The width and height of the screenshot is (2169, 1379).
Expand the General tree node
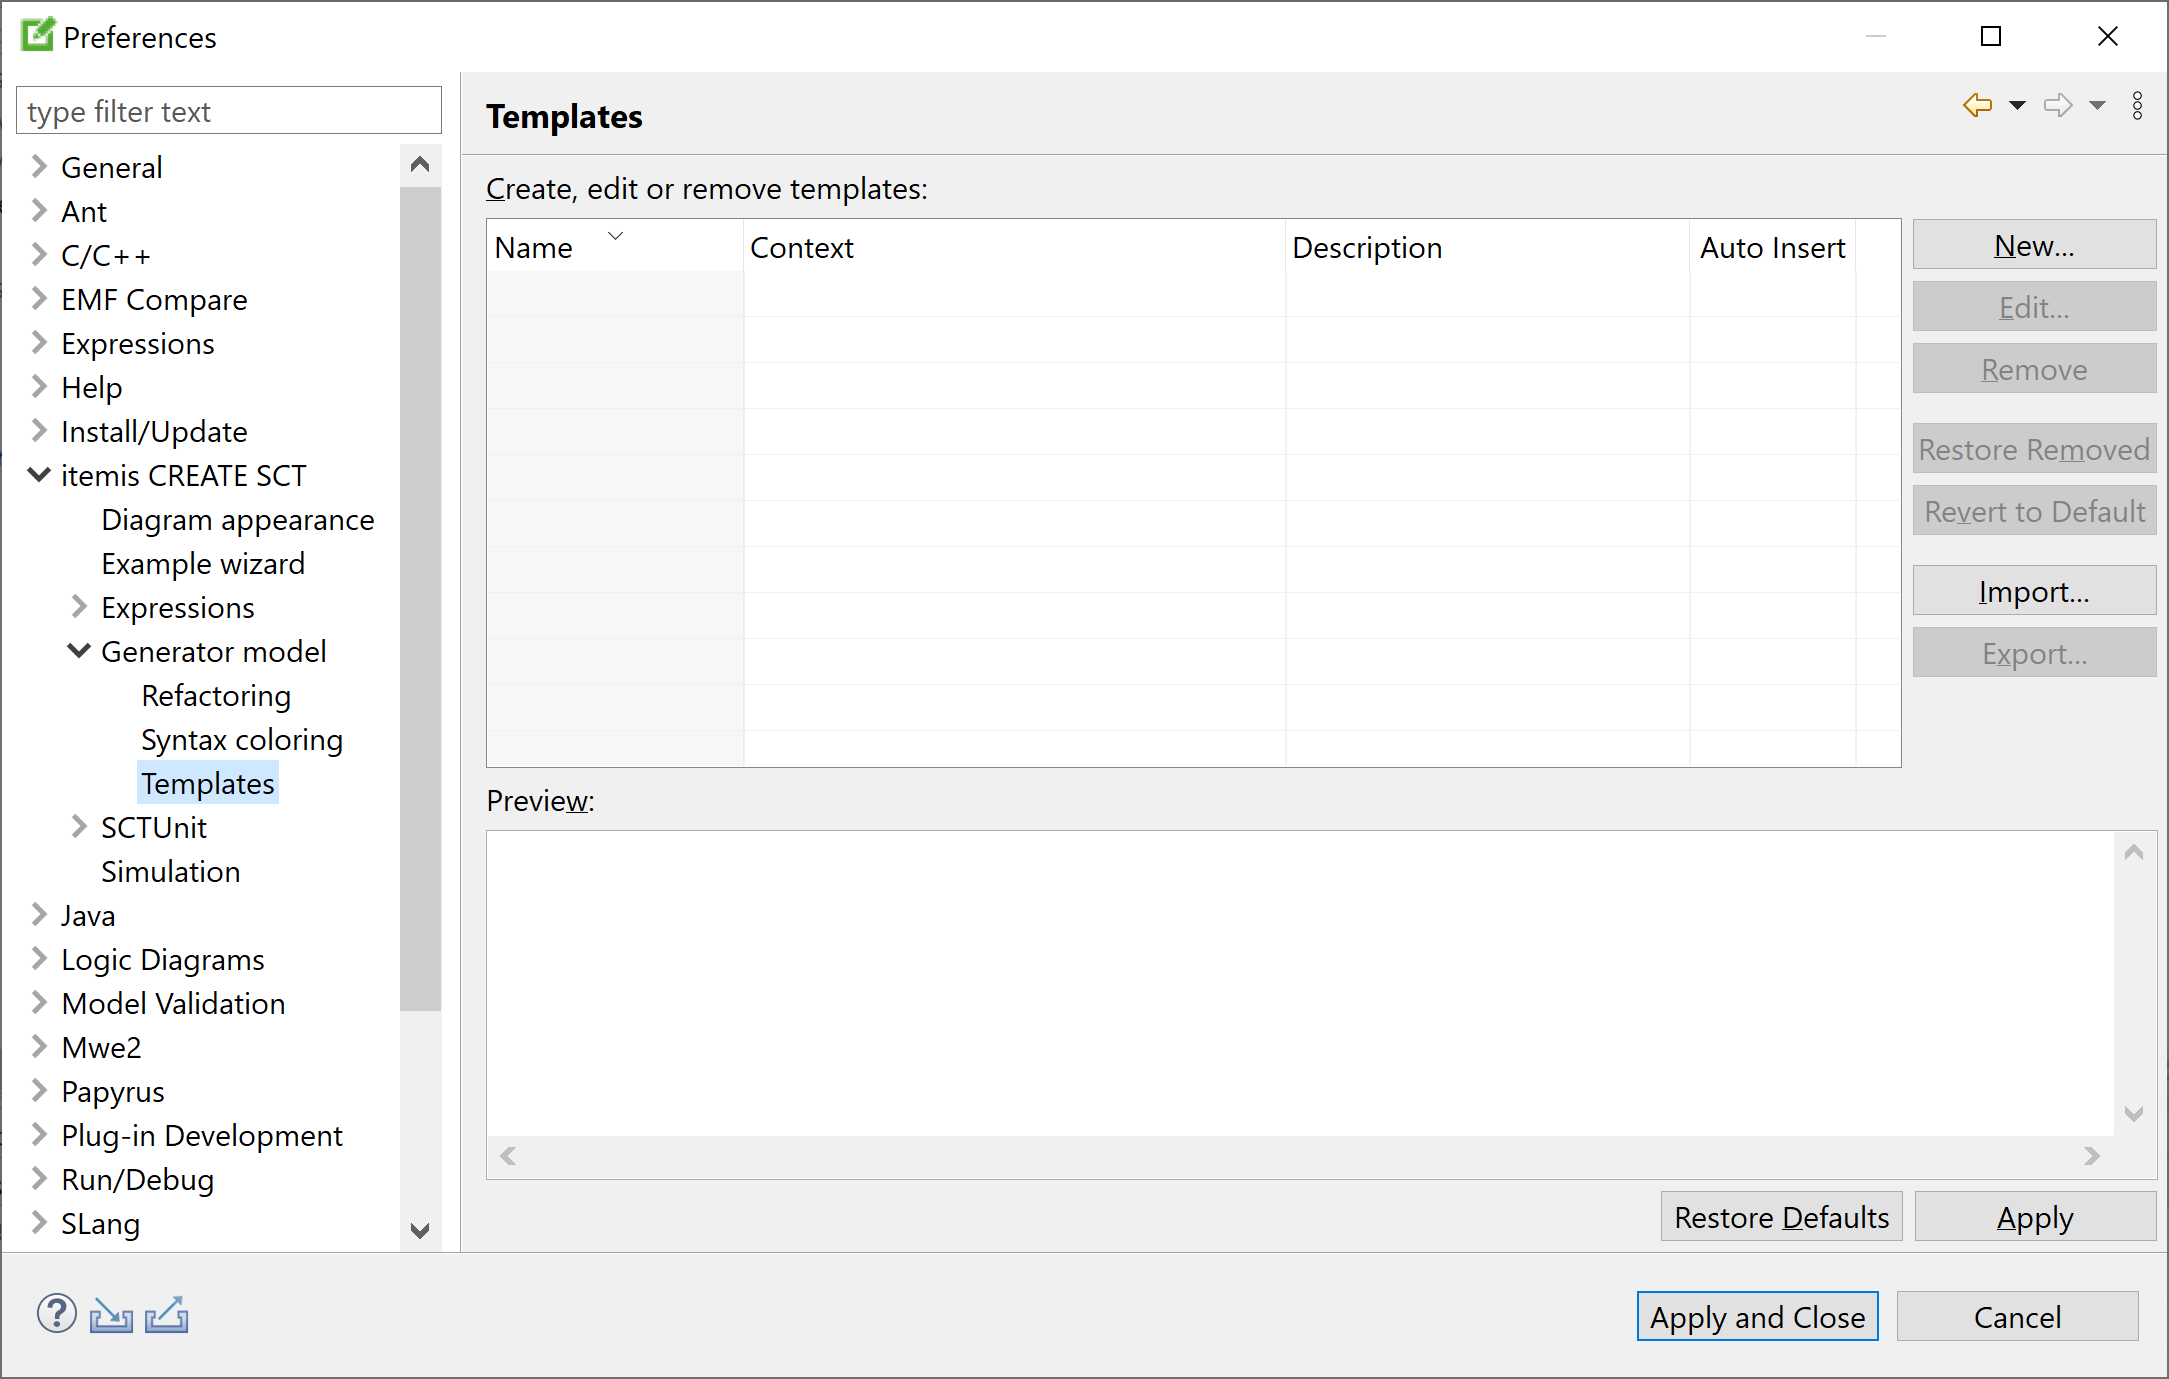(x=39, y=166)
